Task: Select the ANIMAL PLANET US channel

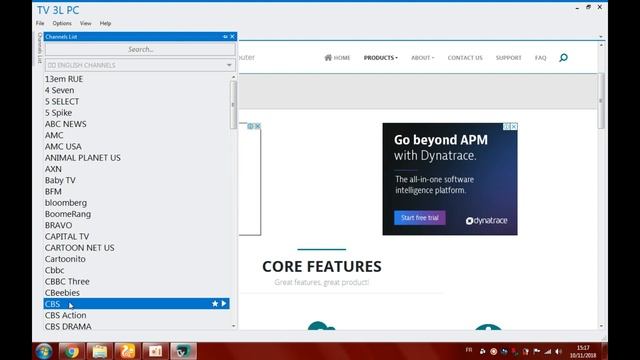Action: (136, 158)
